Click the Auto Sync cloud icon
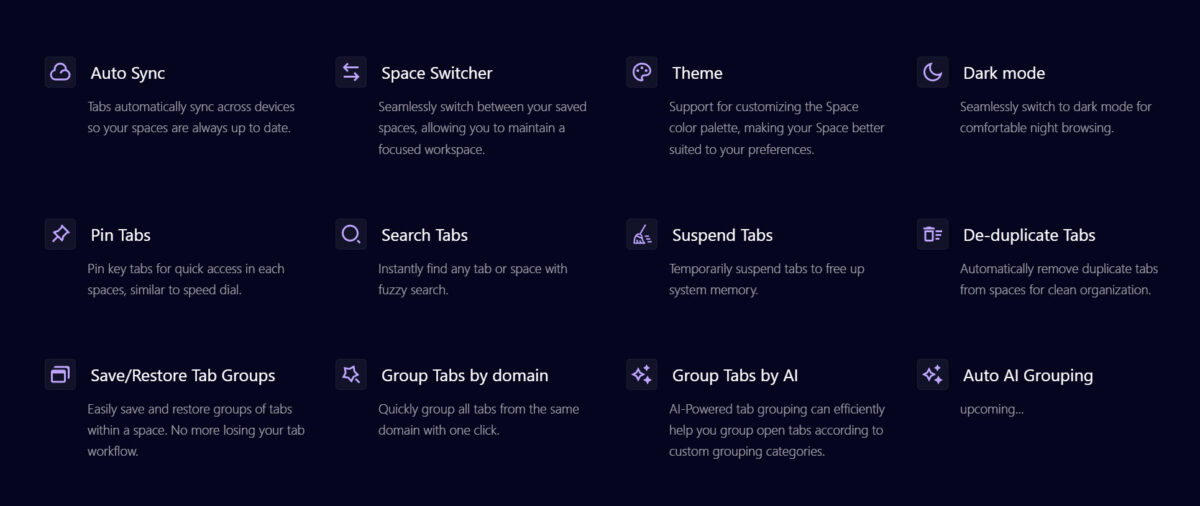This screenshot has width=1200, height=506. click(x=60, y=72)
